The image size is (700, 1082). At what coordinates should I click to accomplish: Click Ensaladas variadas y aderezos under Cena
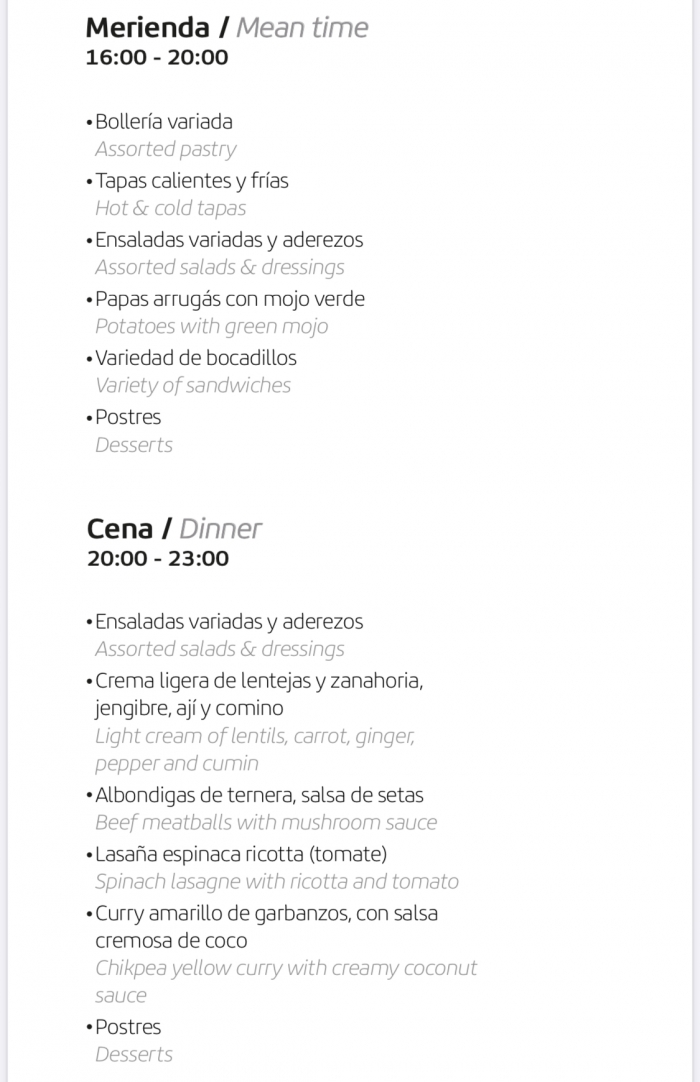click(229, 622)
